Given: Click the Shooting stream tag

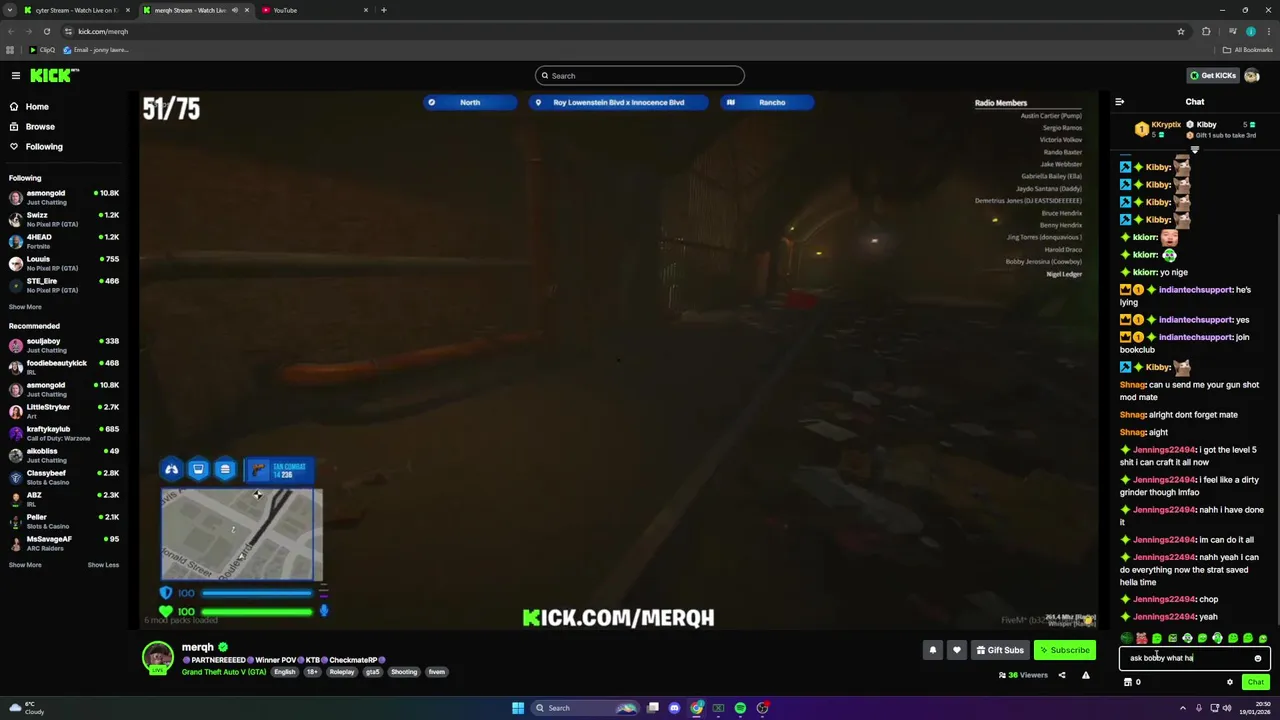Looking at the screenshot, I should (404, 672).
